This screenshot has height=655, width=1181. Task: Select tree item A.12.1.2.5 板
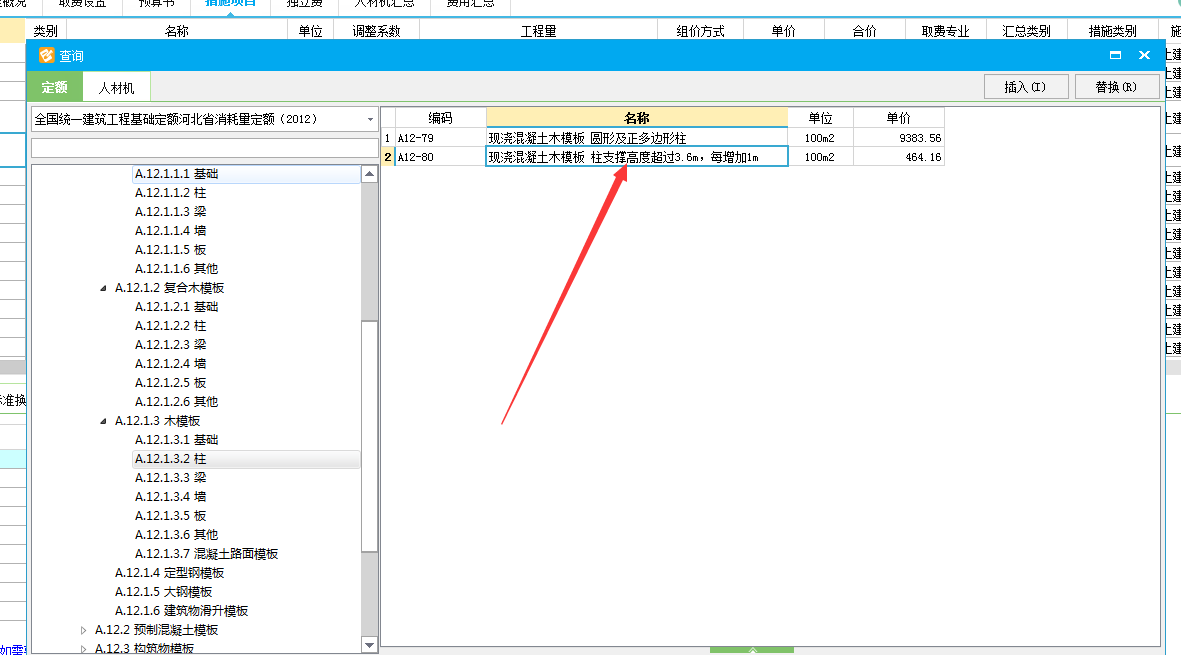(171, 383)
